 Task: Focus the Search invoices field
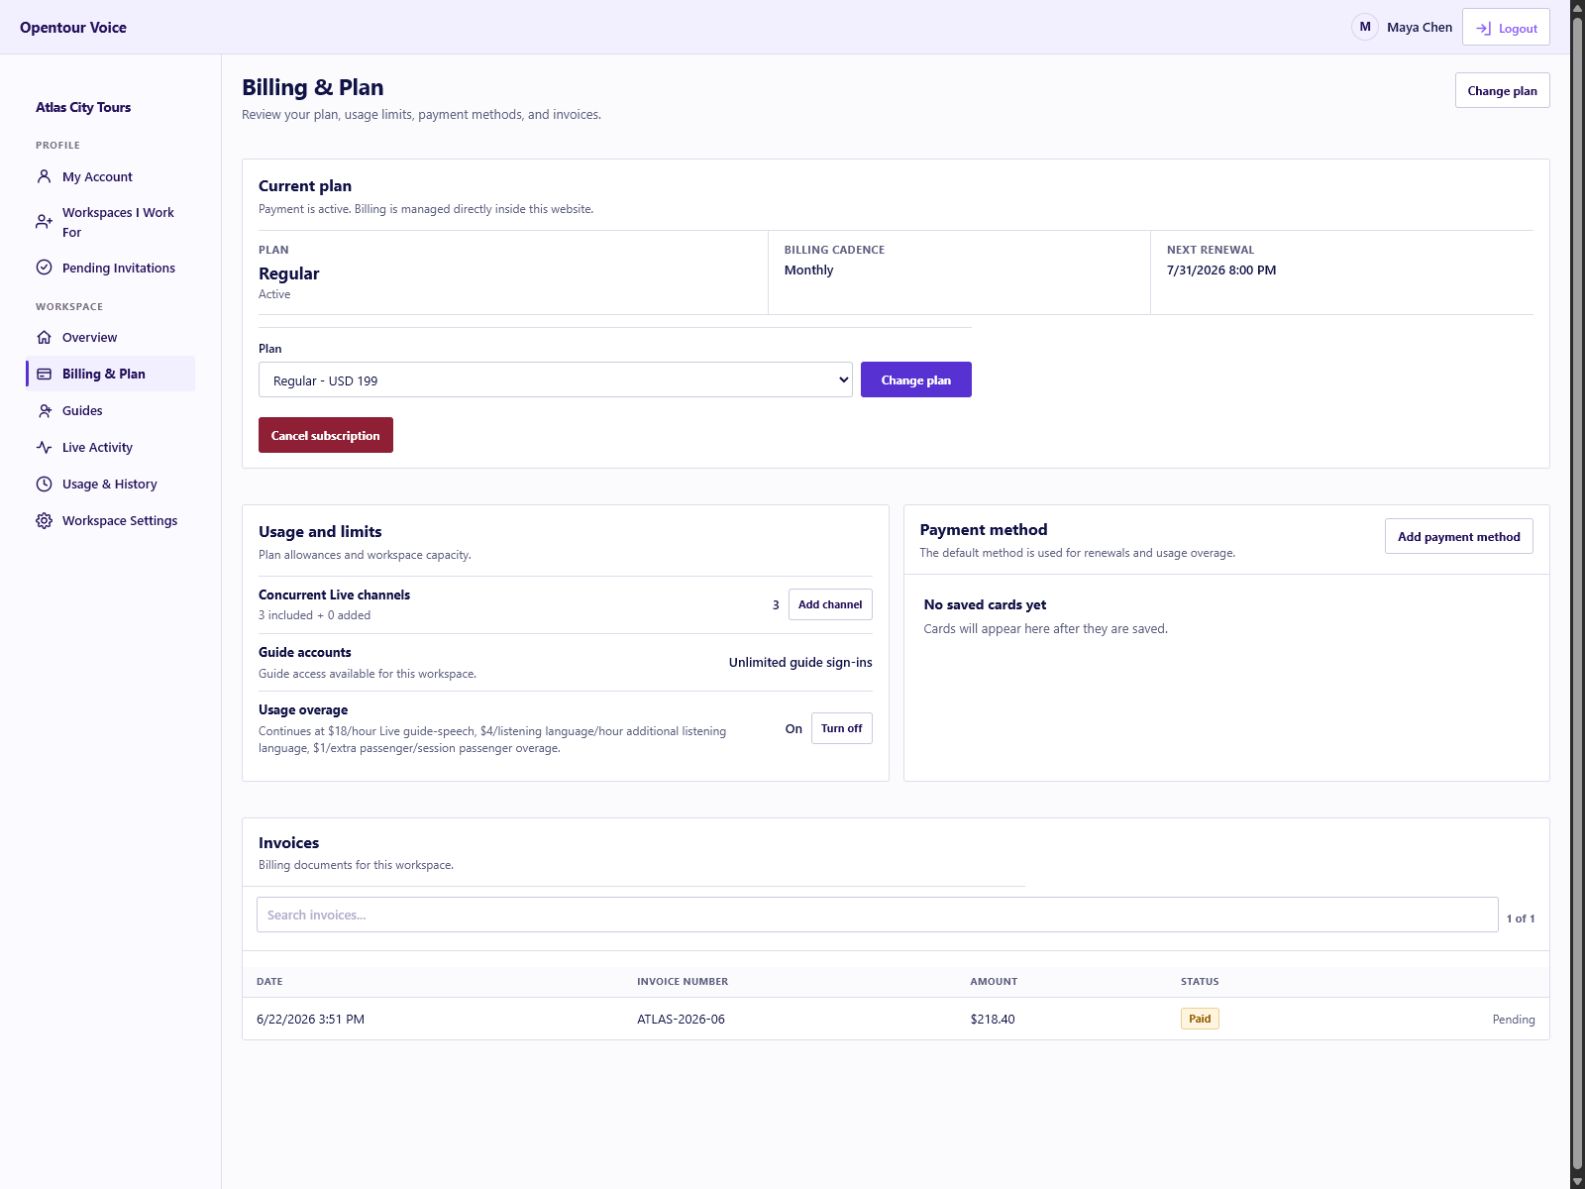click(x=877, y=915)
